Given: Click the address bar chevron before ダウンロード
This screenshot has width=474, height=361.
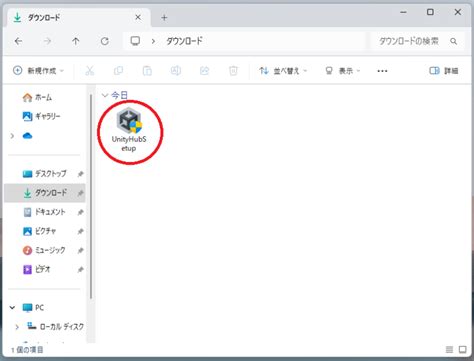Looking at the screenshot, I should point(153,41).
